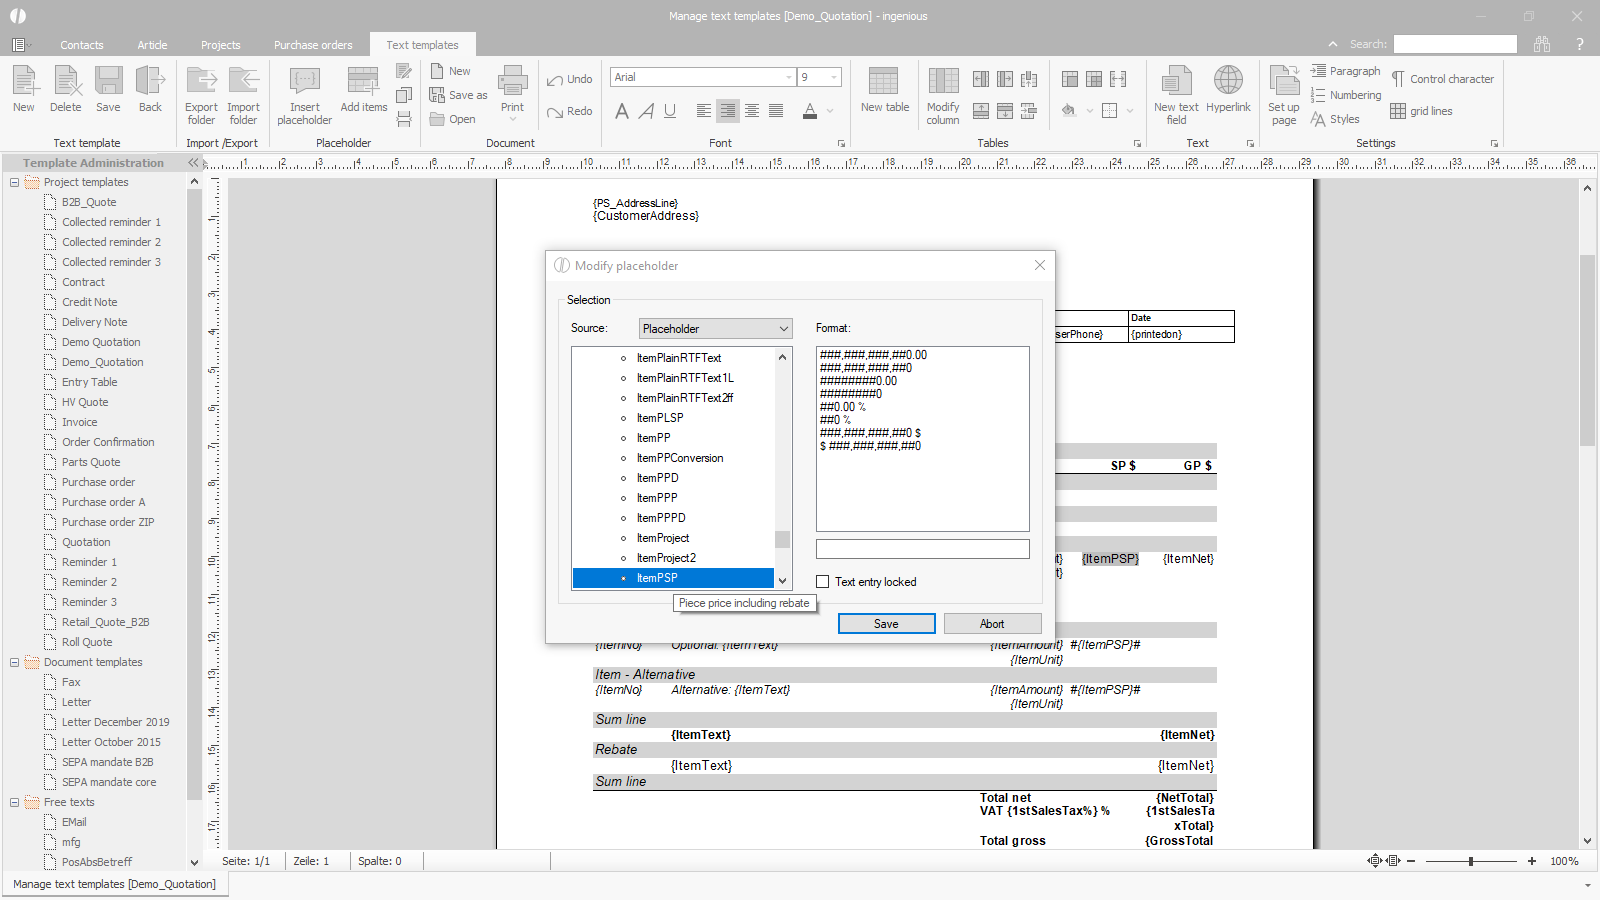This screenshot has height=900, width=1600.
Task: Click the Insert placeholder icon
Action: coord(304,82)
